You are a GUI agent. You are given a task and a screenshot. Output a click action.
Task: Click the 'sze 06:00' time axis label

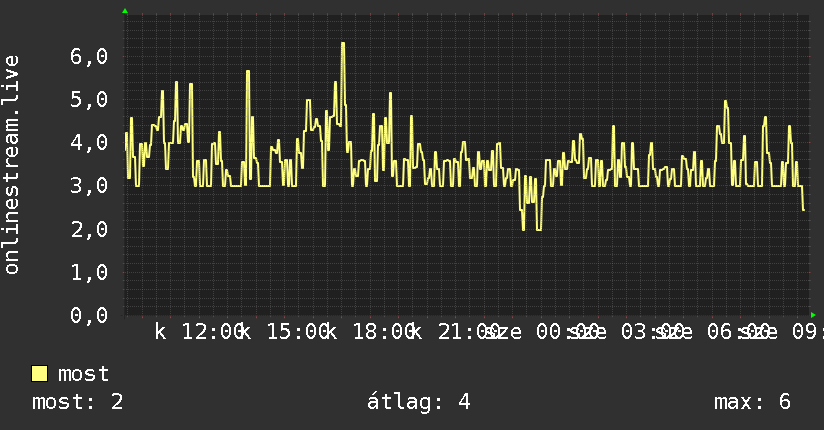point(712,332)
